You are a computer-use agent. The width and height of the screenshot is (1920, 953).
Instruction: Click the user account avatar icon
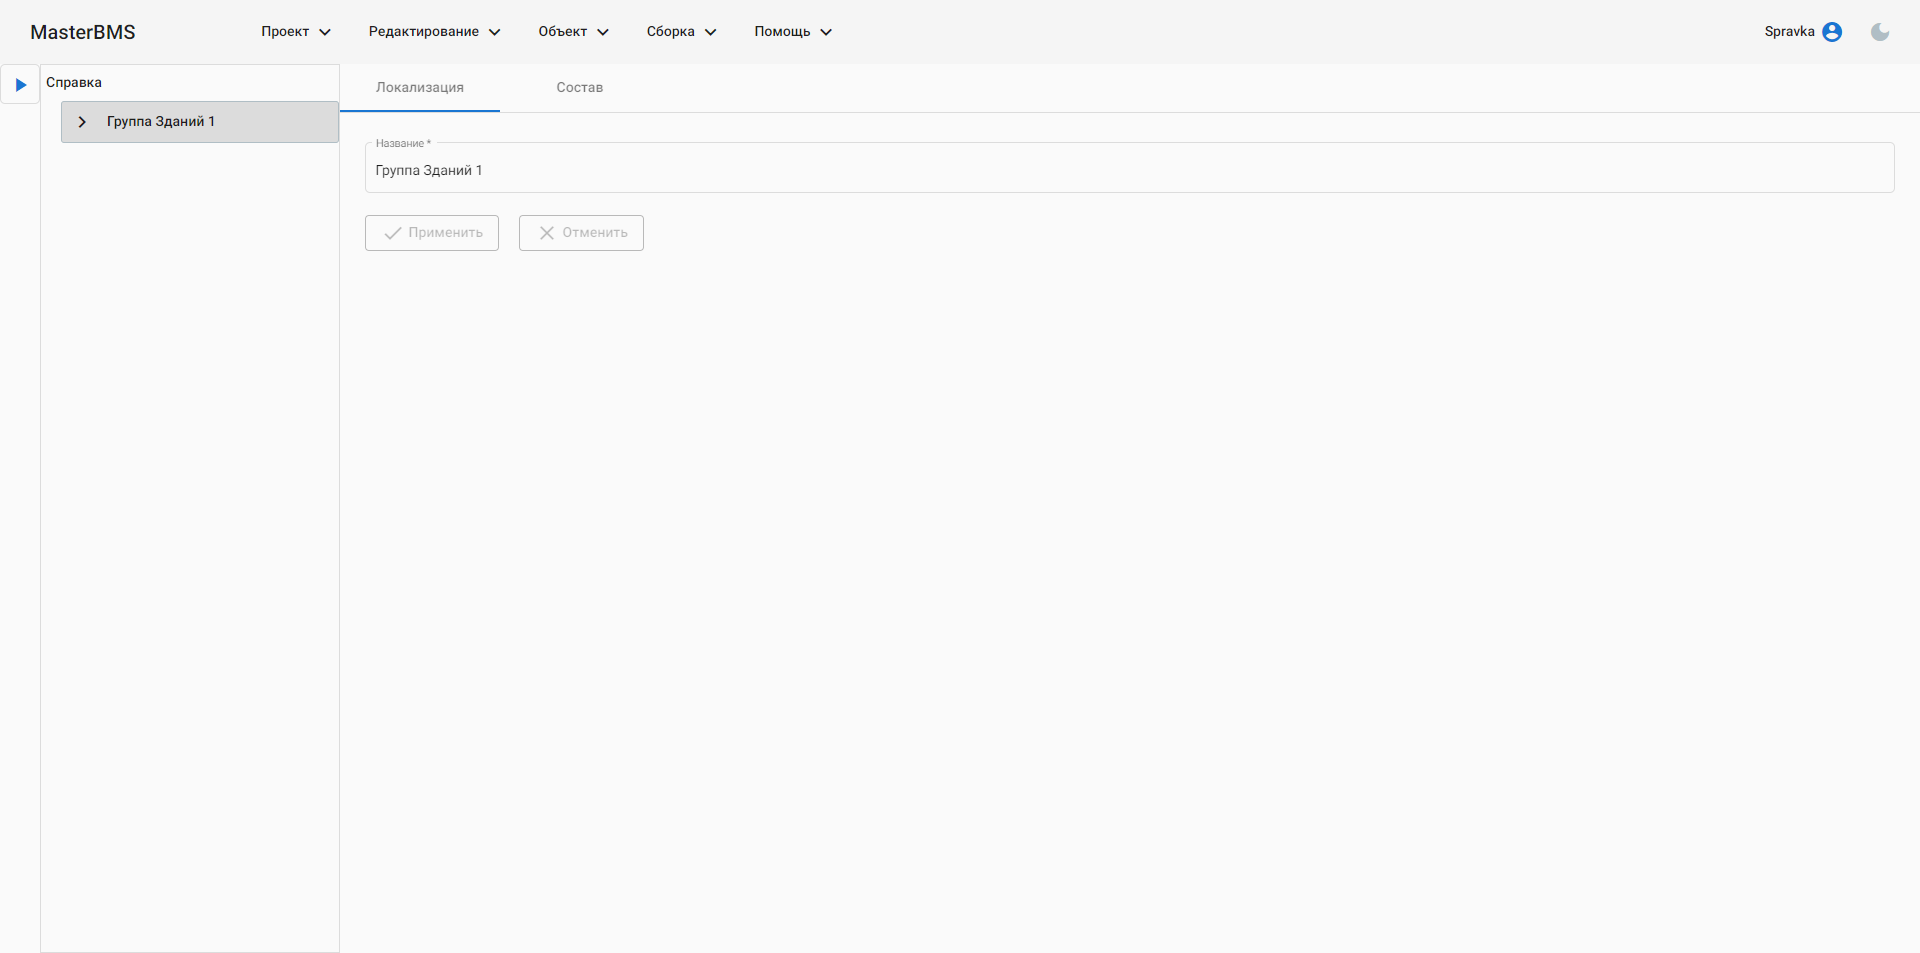point(1832,32)
